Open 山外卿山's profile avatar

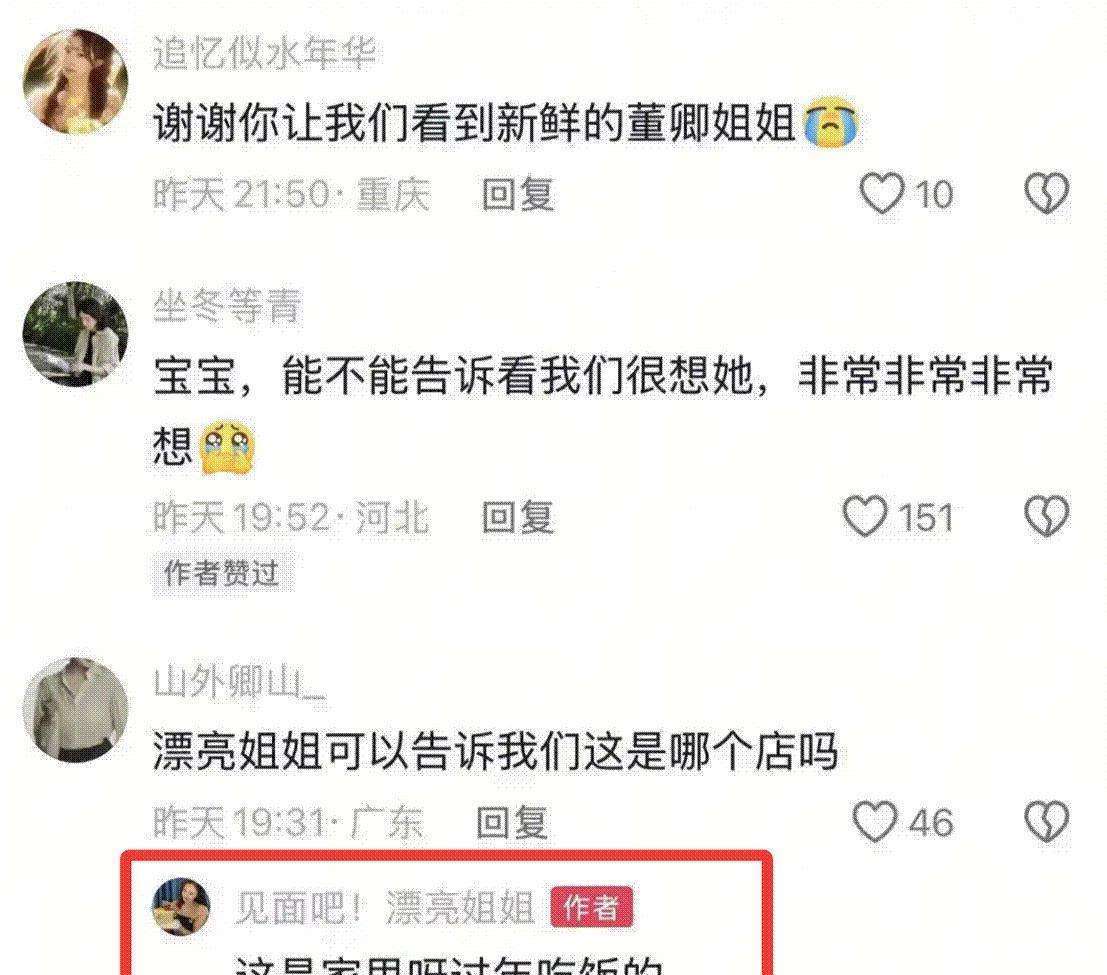[76, 710]
